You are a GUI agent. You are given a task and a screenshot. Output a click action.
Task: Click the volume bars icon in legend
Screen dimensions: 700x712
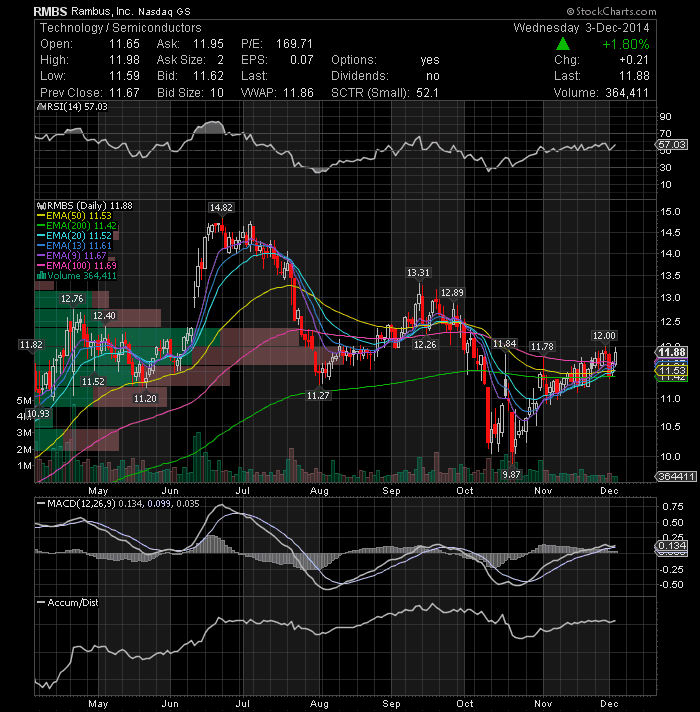41,276
